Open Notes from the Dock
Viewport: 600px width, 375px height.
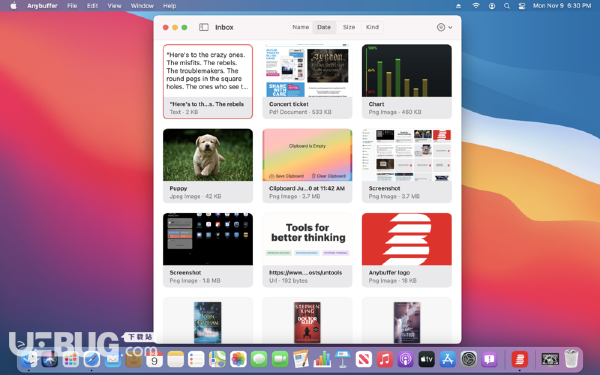[x=175, y=359]
